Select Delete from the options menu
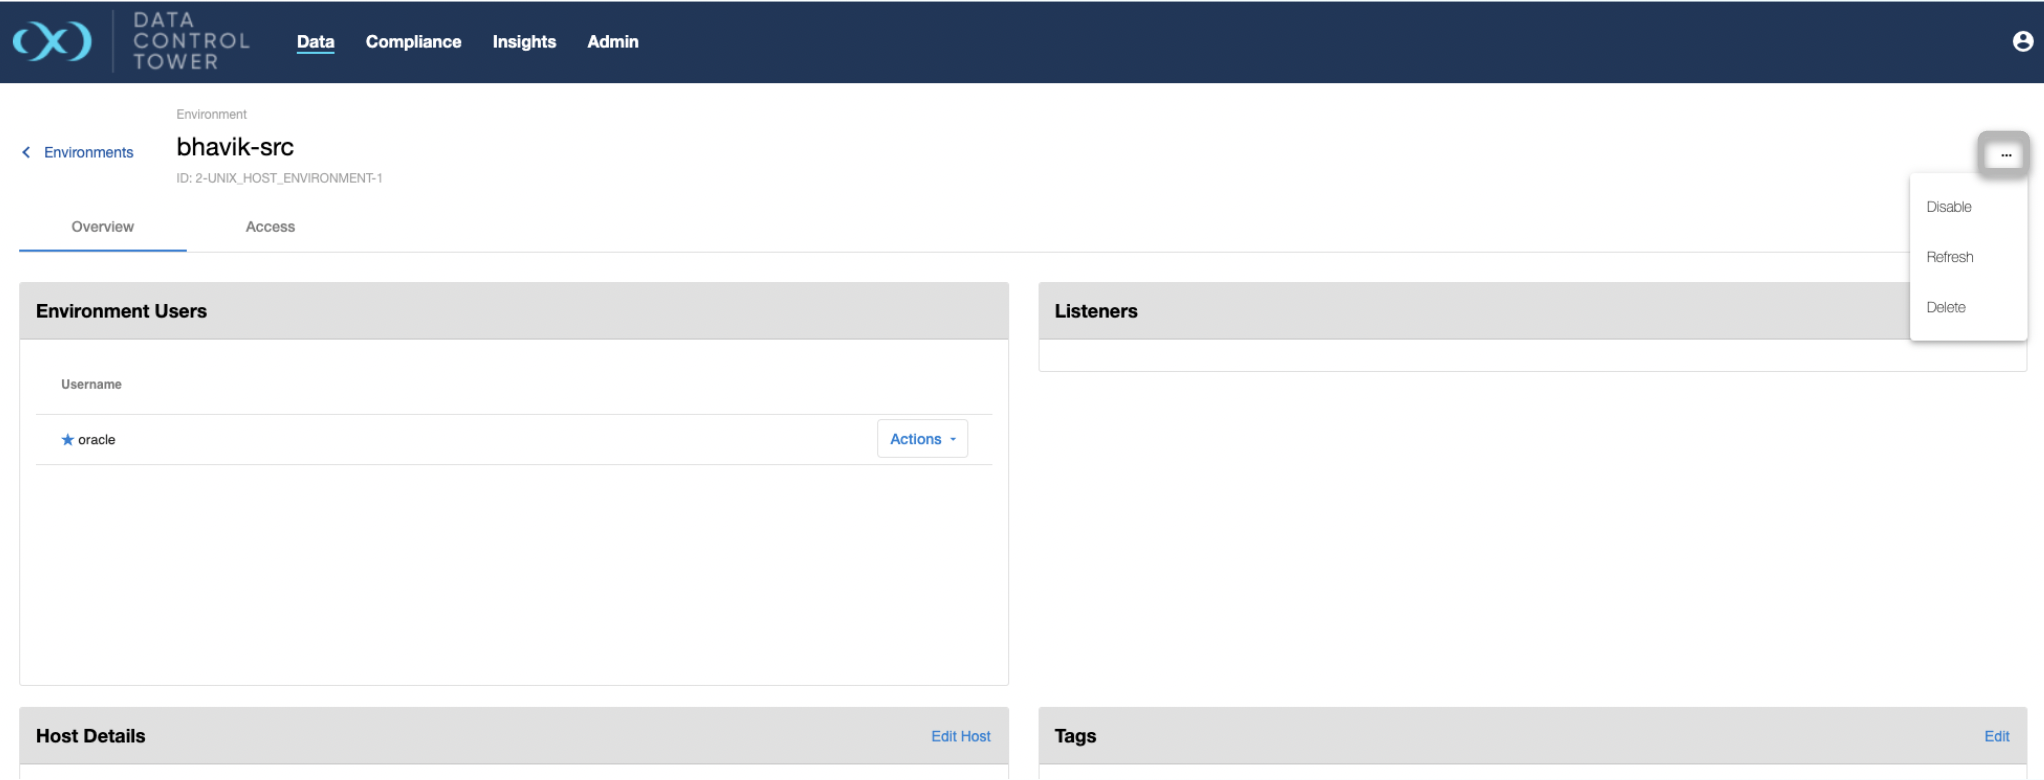Image resolution: width=2044 pixels, height=780 pixels. tap(1945, 307)
